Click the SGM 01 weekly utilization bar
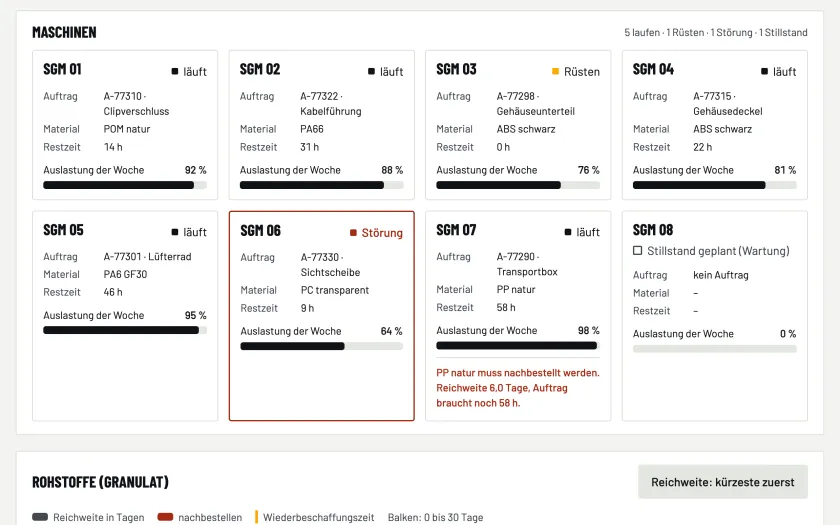The height and width of the screenshot is (525, 840). (x=125, y=185)
